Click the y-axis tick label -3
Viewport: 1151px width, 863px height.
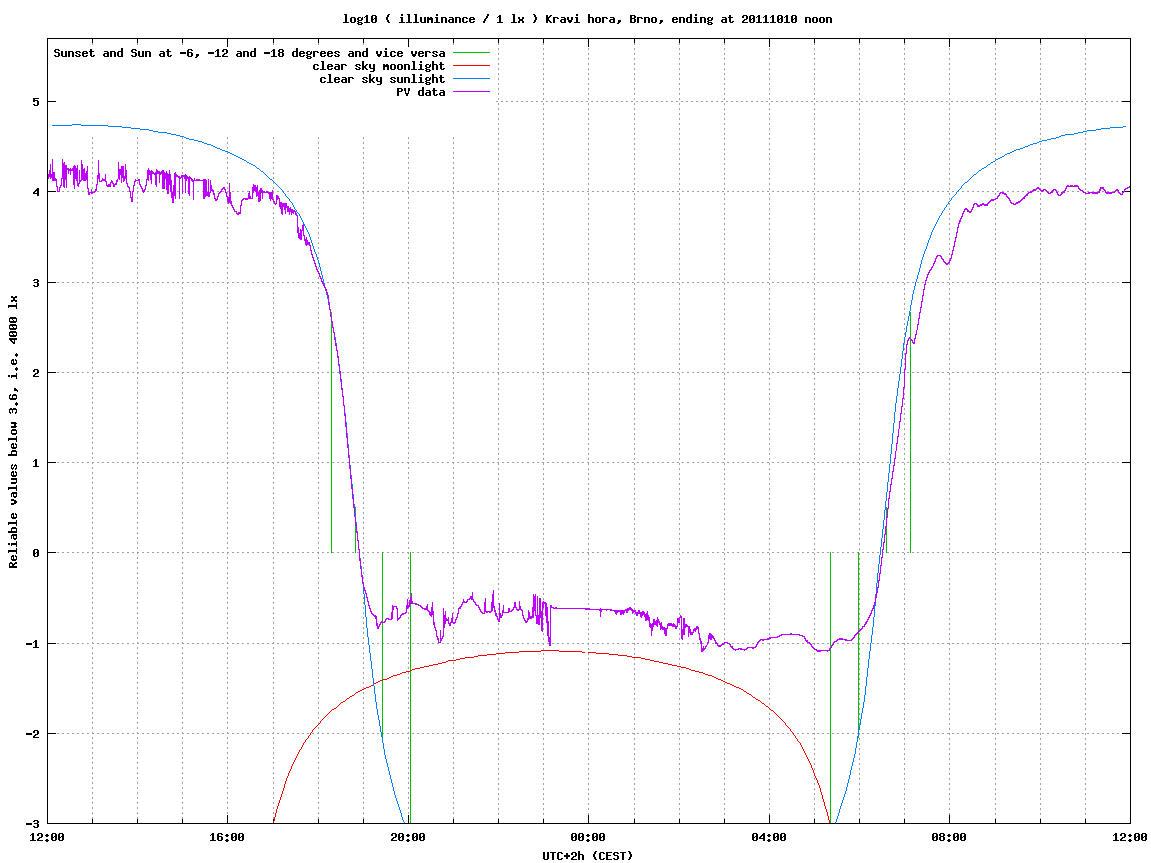tap(33, 824)
